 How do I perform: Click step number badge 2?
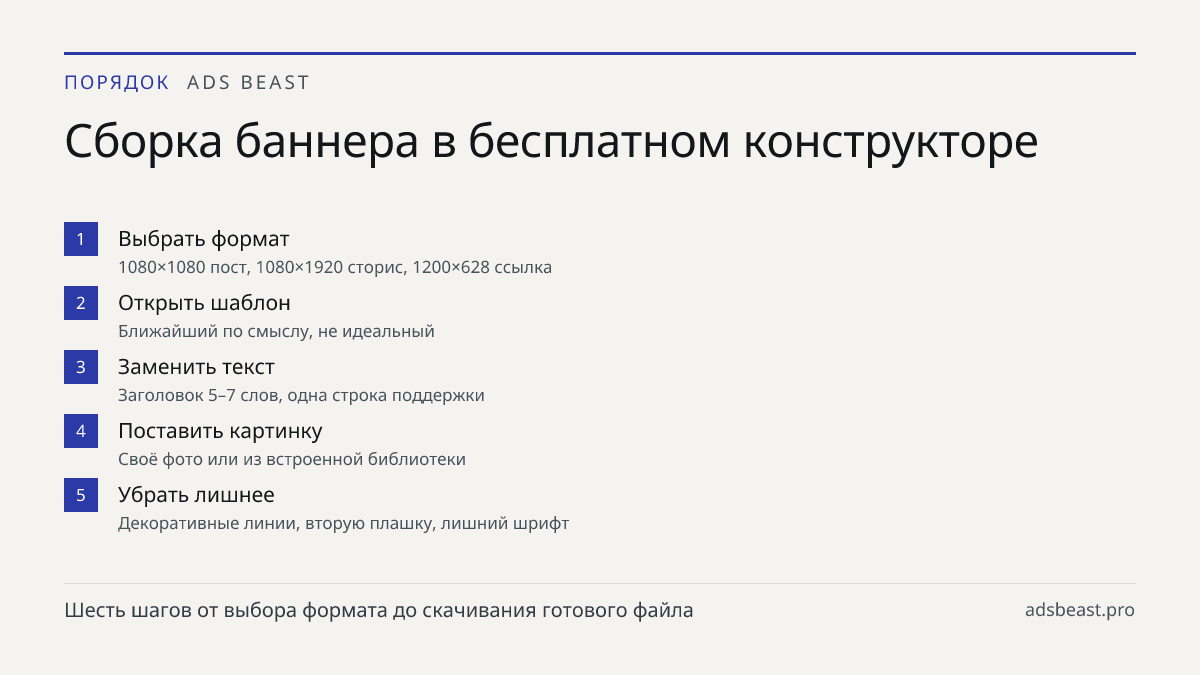[81, 303]
